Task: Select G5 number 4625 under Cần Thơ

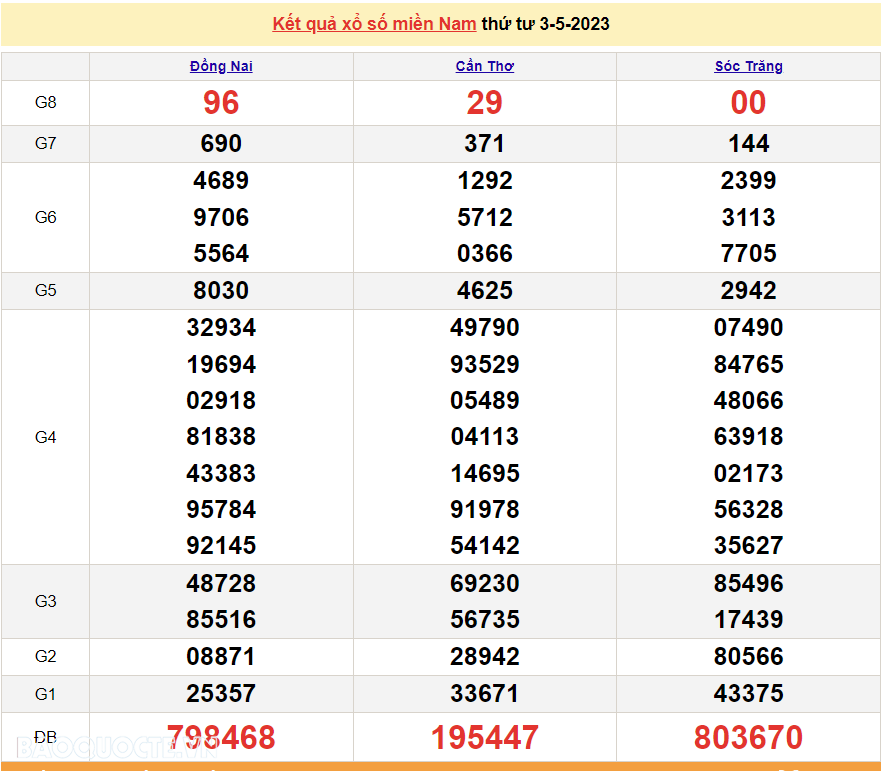Action: (x=484, y=291)
